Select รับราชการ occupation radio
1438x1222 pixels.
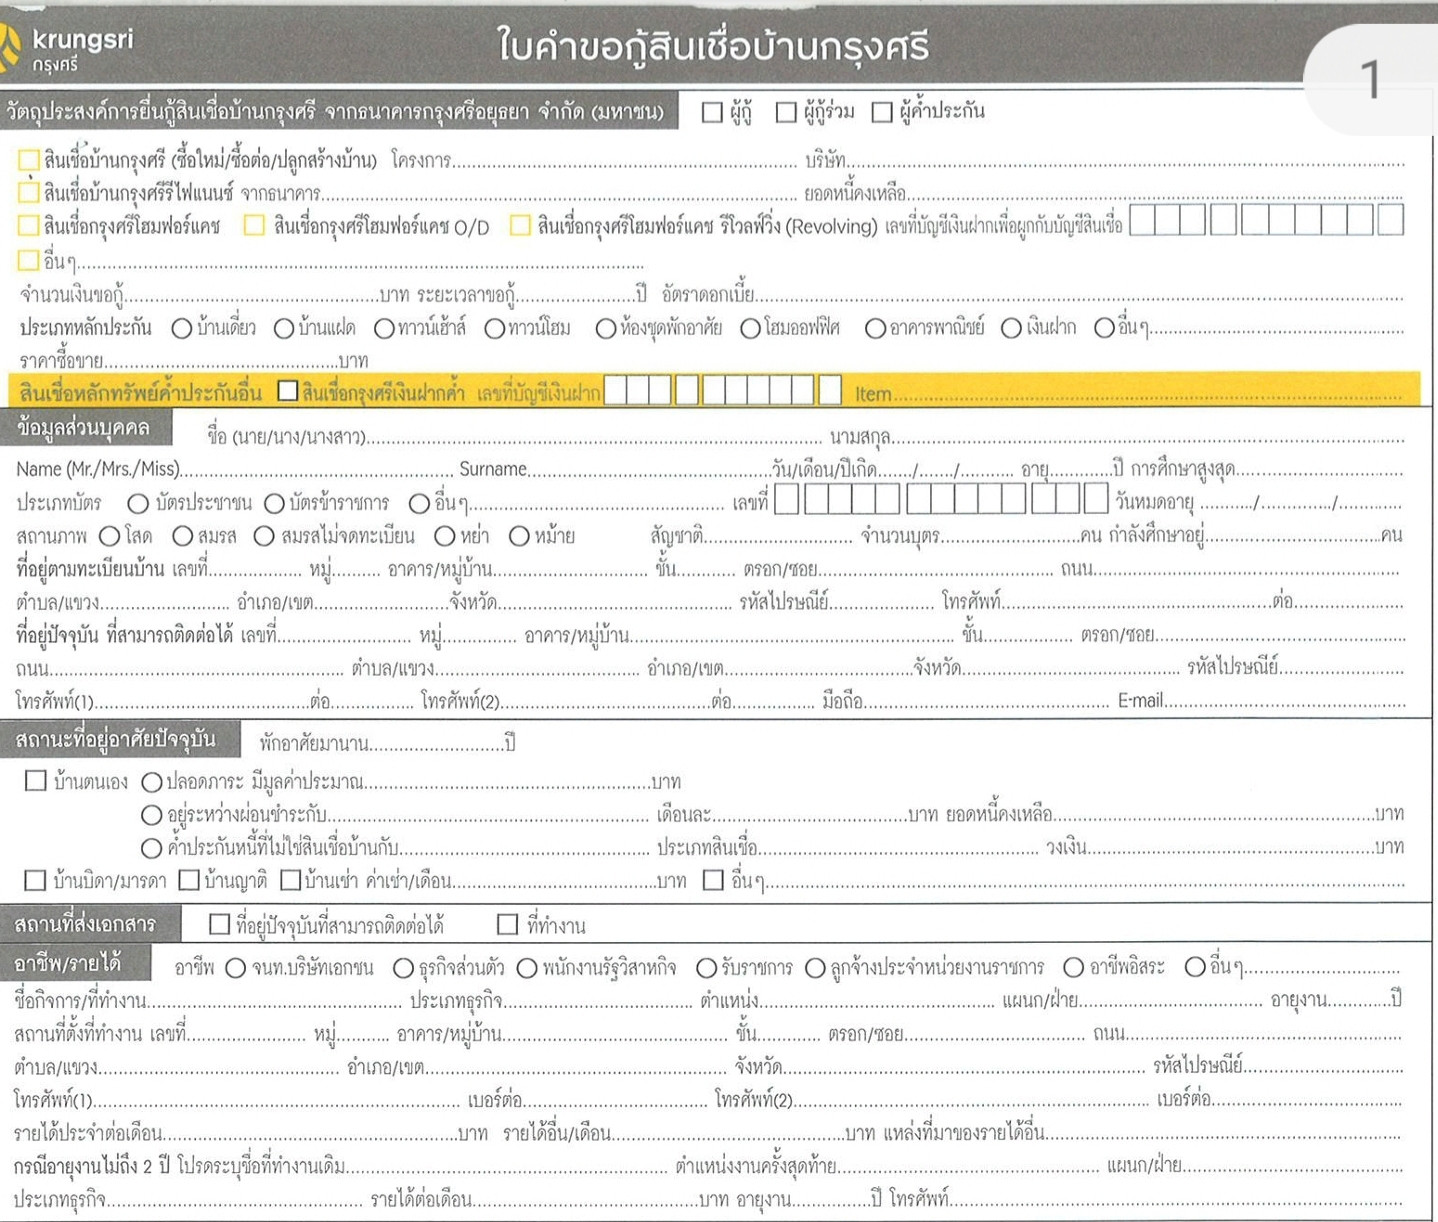pos(706,968)
